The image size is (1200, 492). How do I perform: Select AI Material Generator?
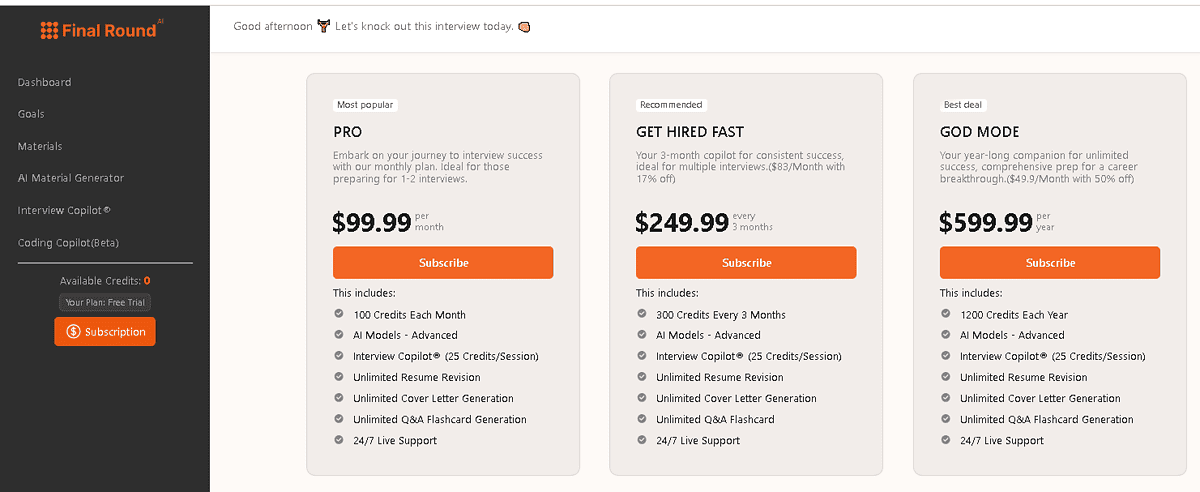(x=71, y=178)
